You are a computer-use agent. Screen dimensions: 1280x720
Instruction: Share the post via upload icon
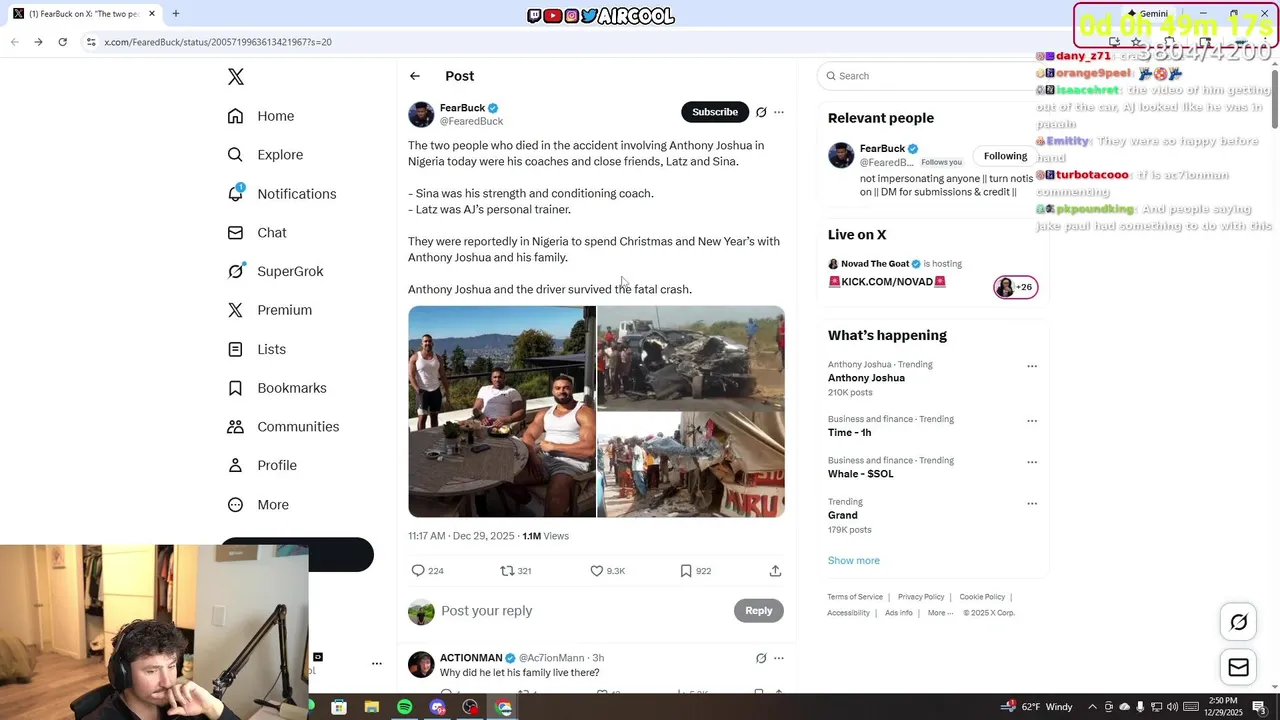point(775,571)
